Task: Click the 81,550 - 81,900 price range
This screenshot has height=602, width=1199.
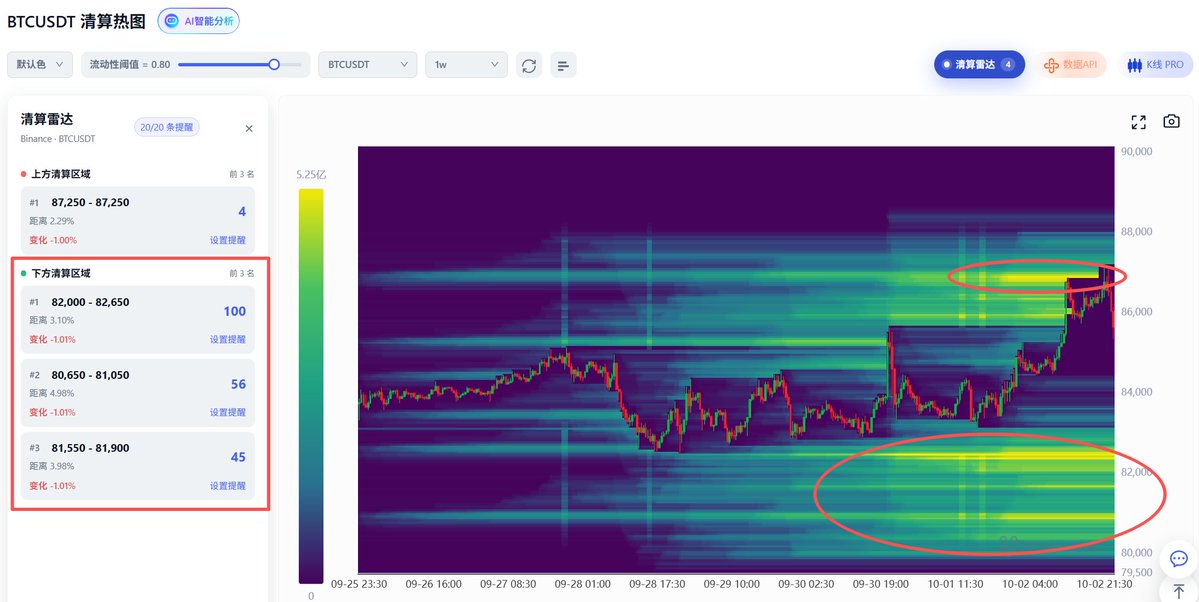Action: coord(90,448)
